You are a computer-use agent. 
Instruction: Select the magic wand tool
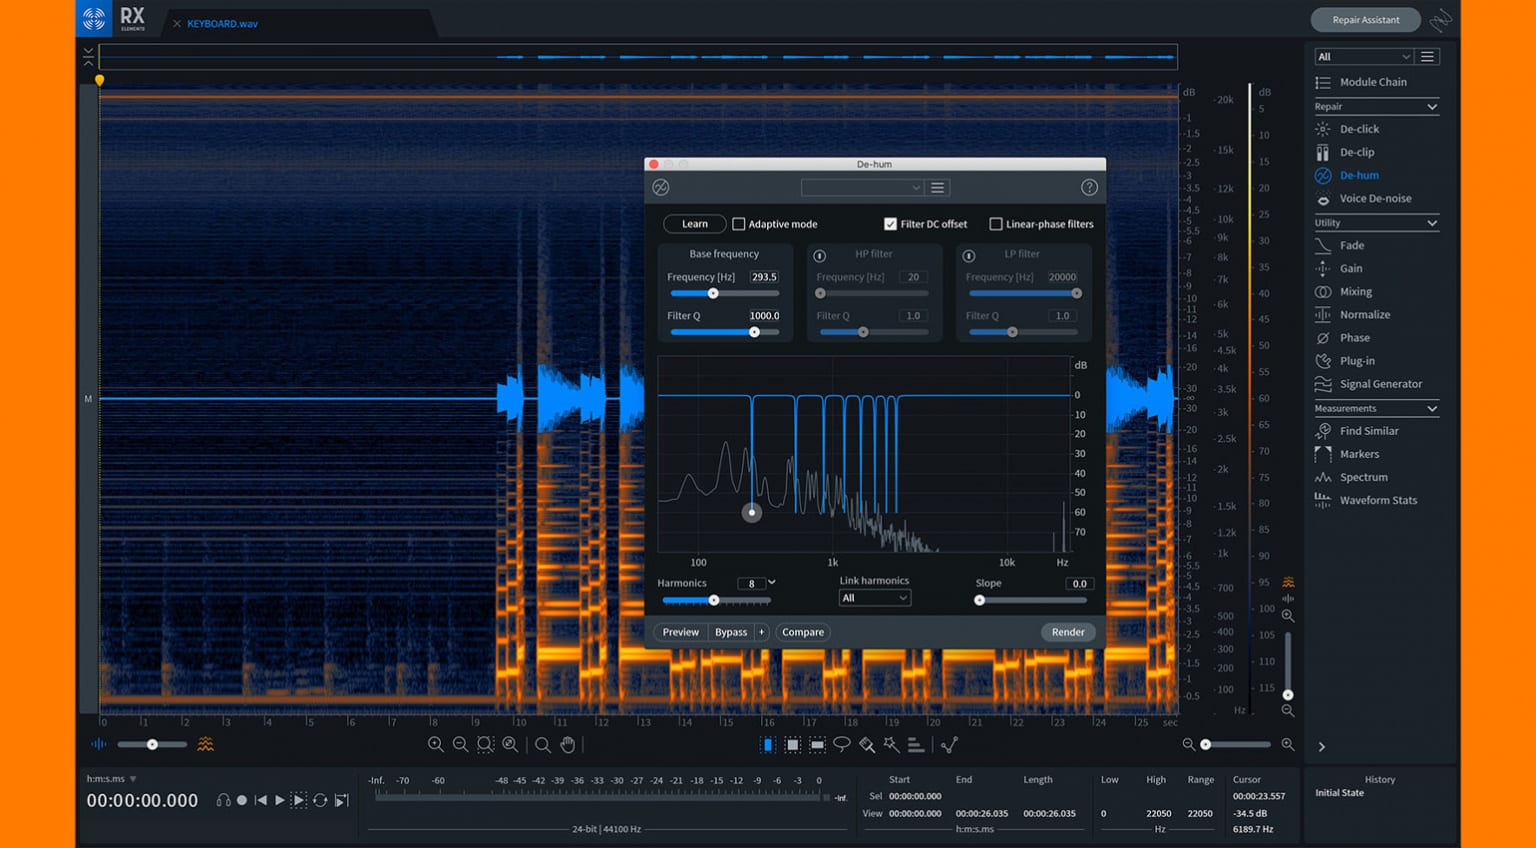click(x=891, y=745)
